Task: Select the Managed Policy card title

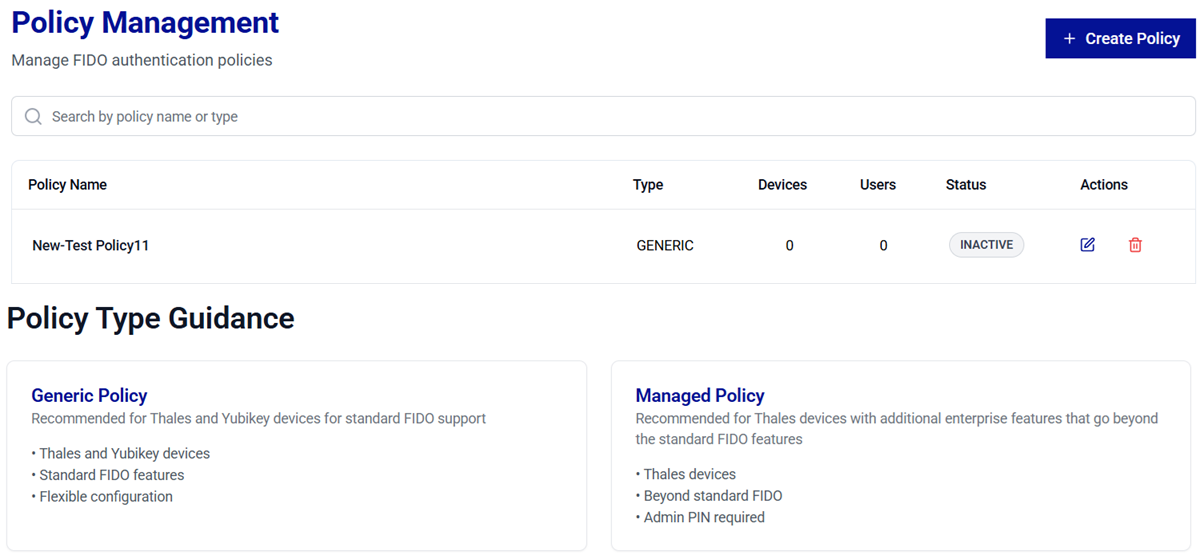Action: click(699, 395)
